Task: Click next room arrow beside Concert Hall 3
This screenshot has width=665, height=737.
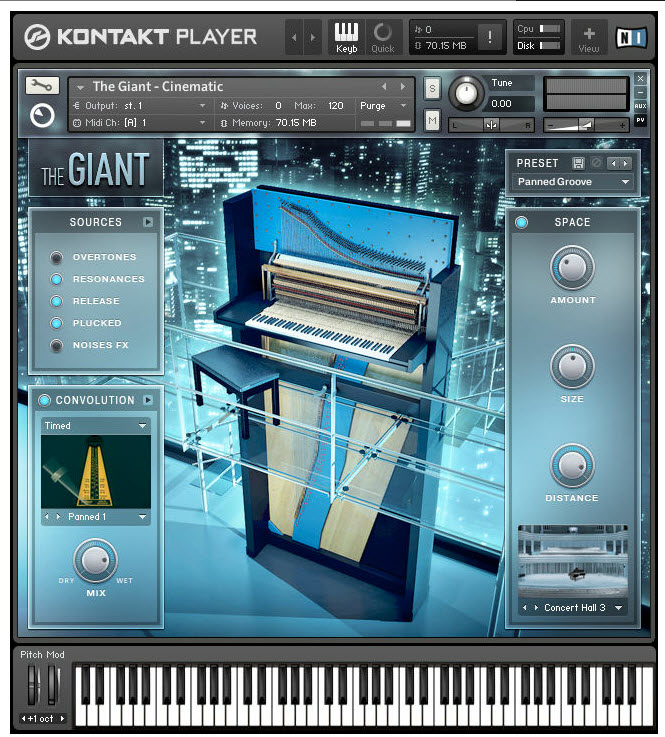Action: [x=536, y=607]
